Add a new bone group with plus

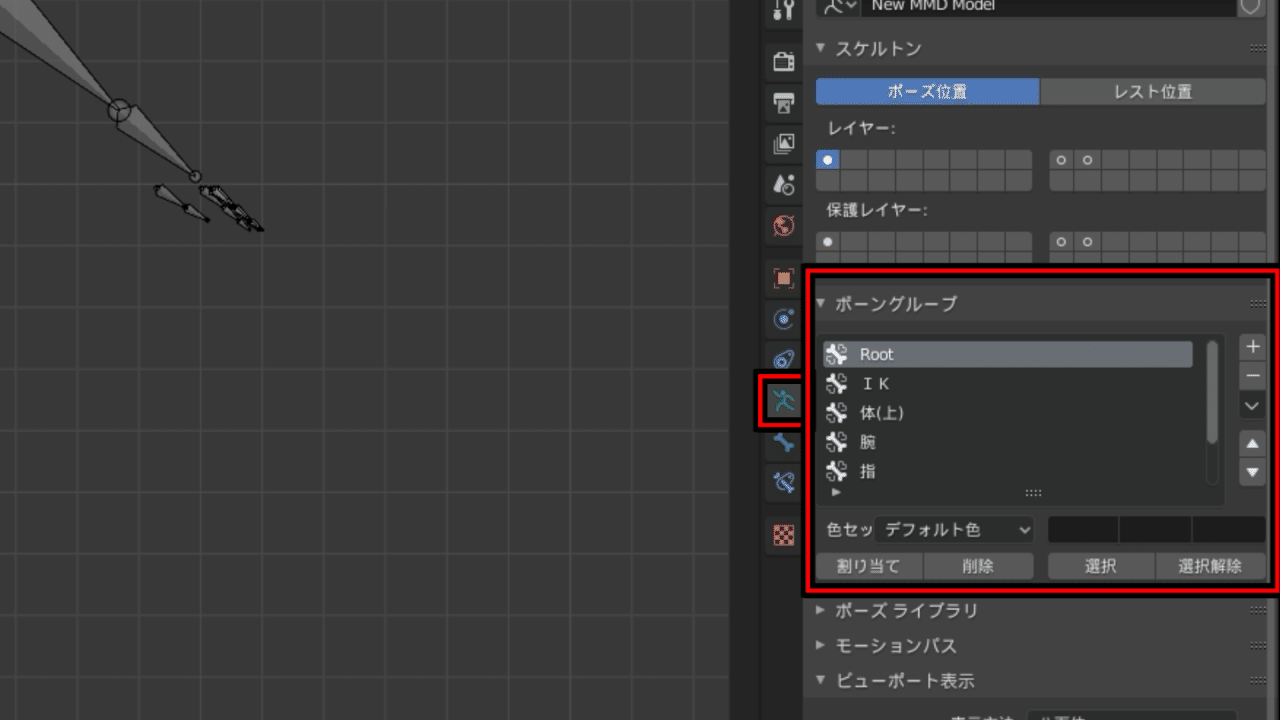point(1252,347)
